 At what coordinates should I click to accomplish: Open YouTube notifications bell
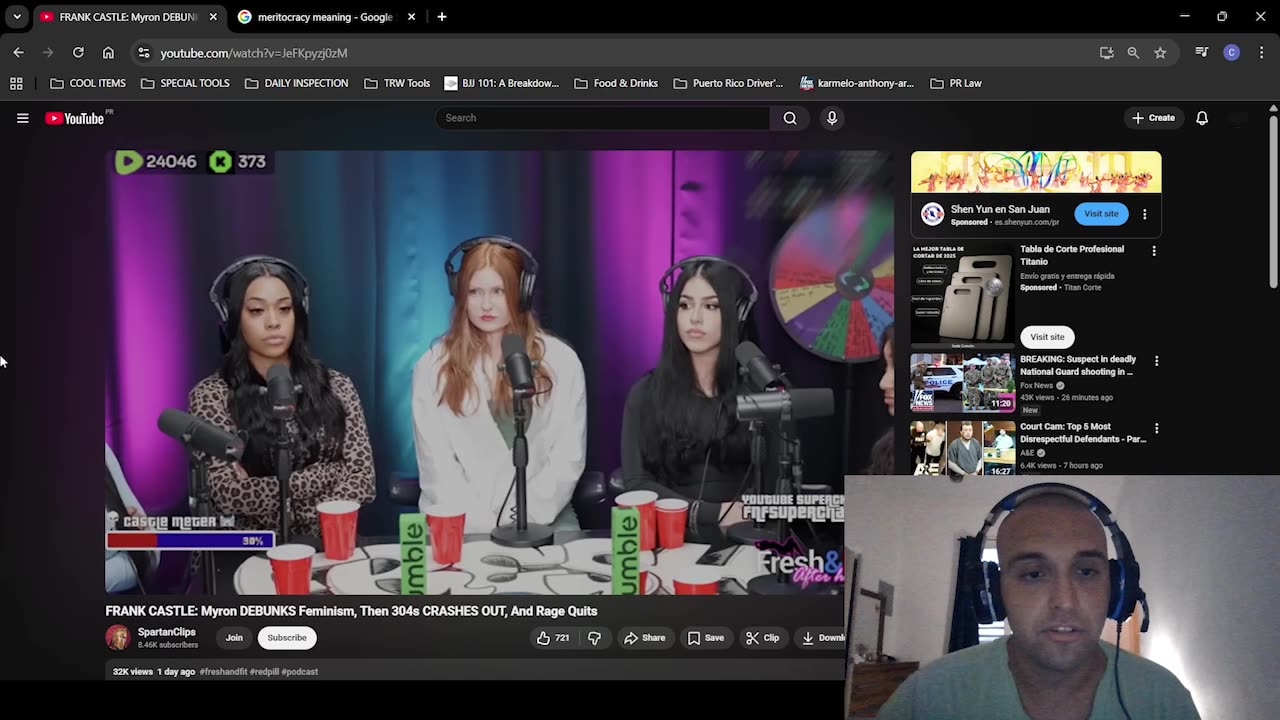(x=1202, y=118)
